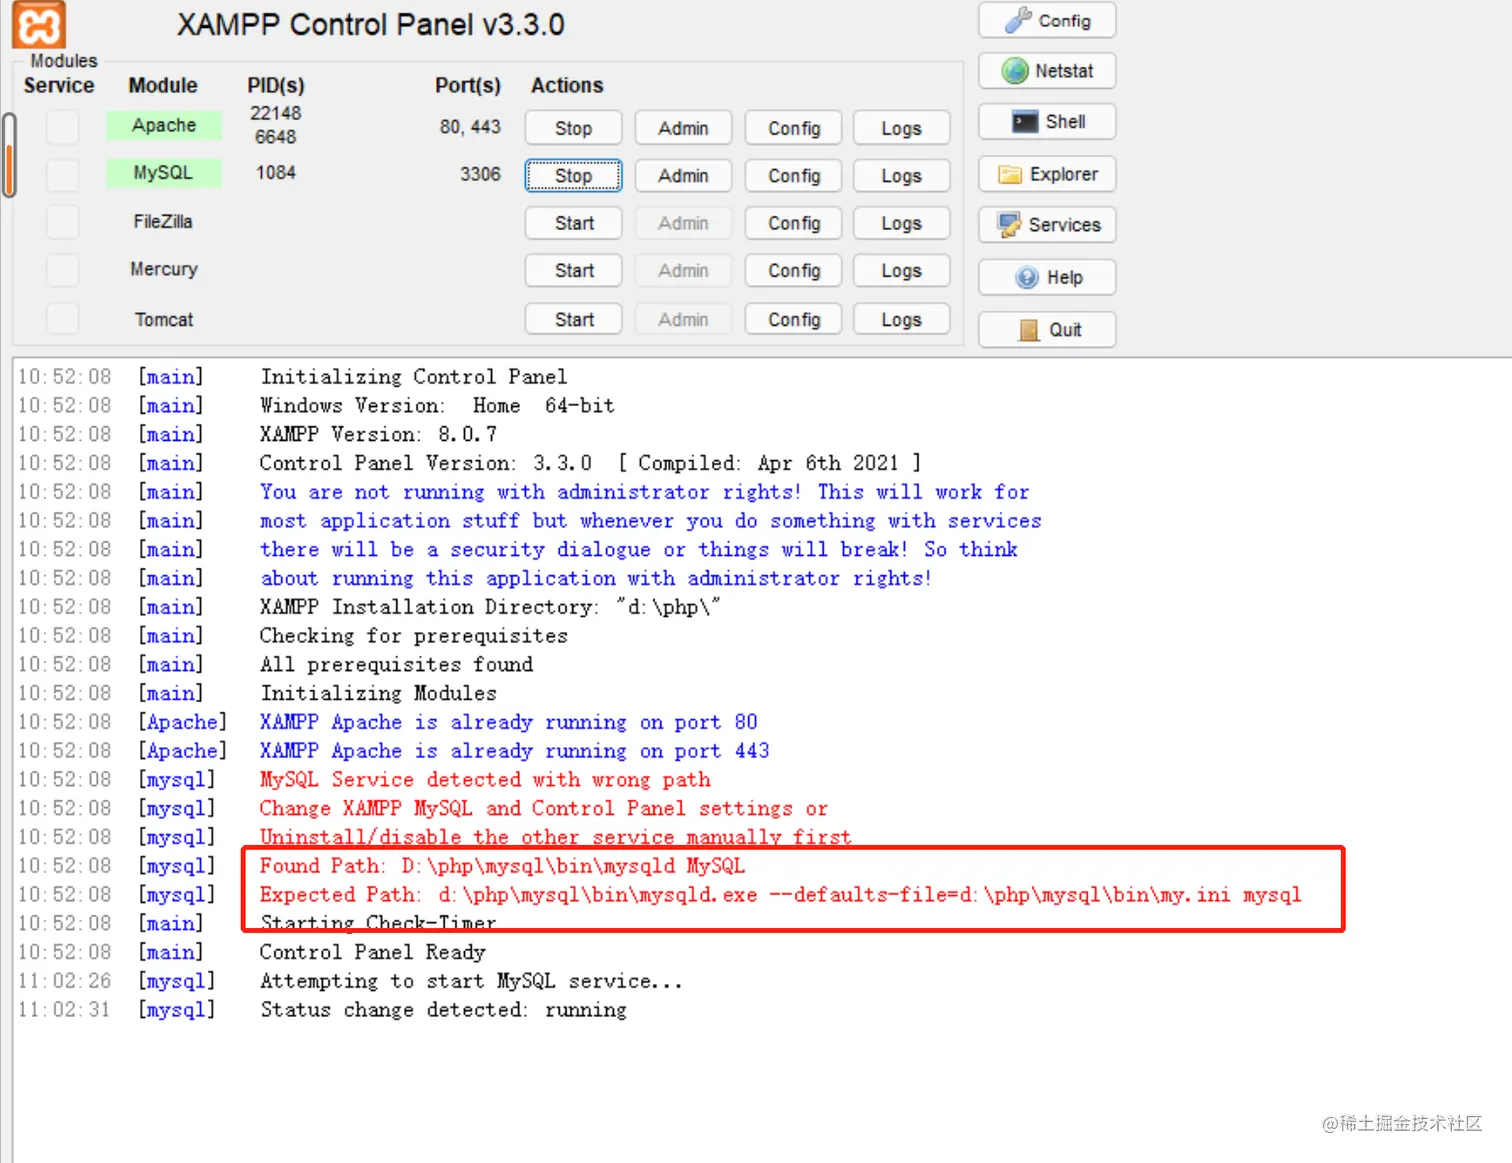
Task: Toggle the Apache service checkbox
Action: (x=63, y=126)
